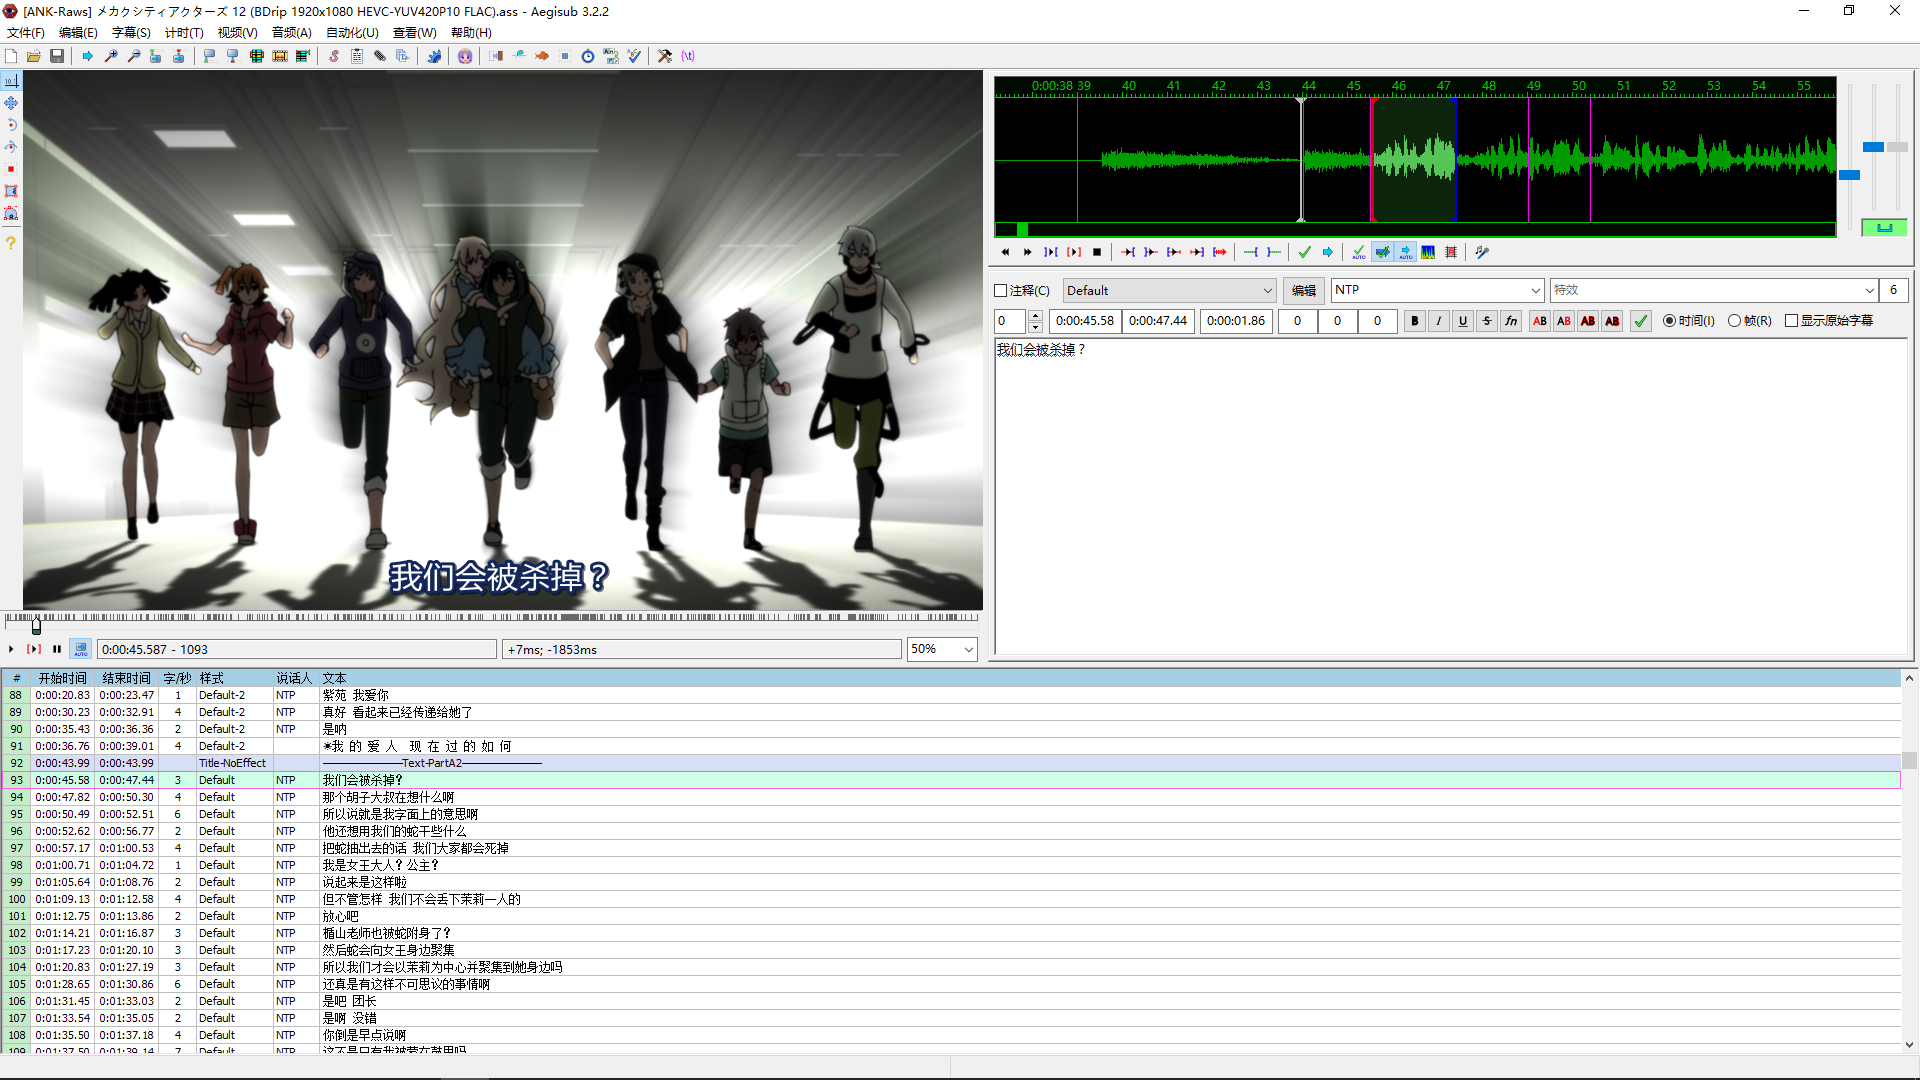Choose font name with fn button
The image size is (1920, 1080).
[x=1511, y=321]
